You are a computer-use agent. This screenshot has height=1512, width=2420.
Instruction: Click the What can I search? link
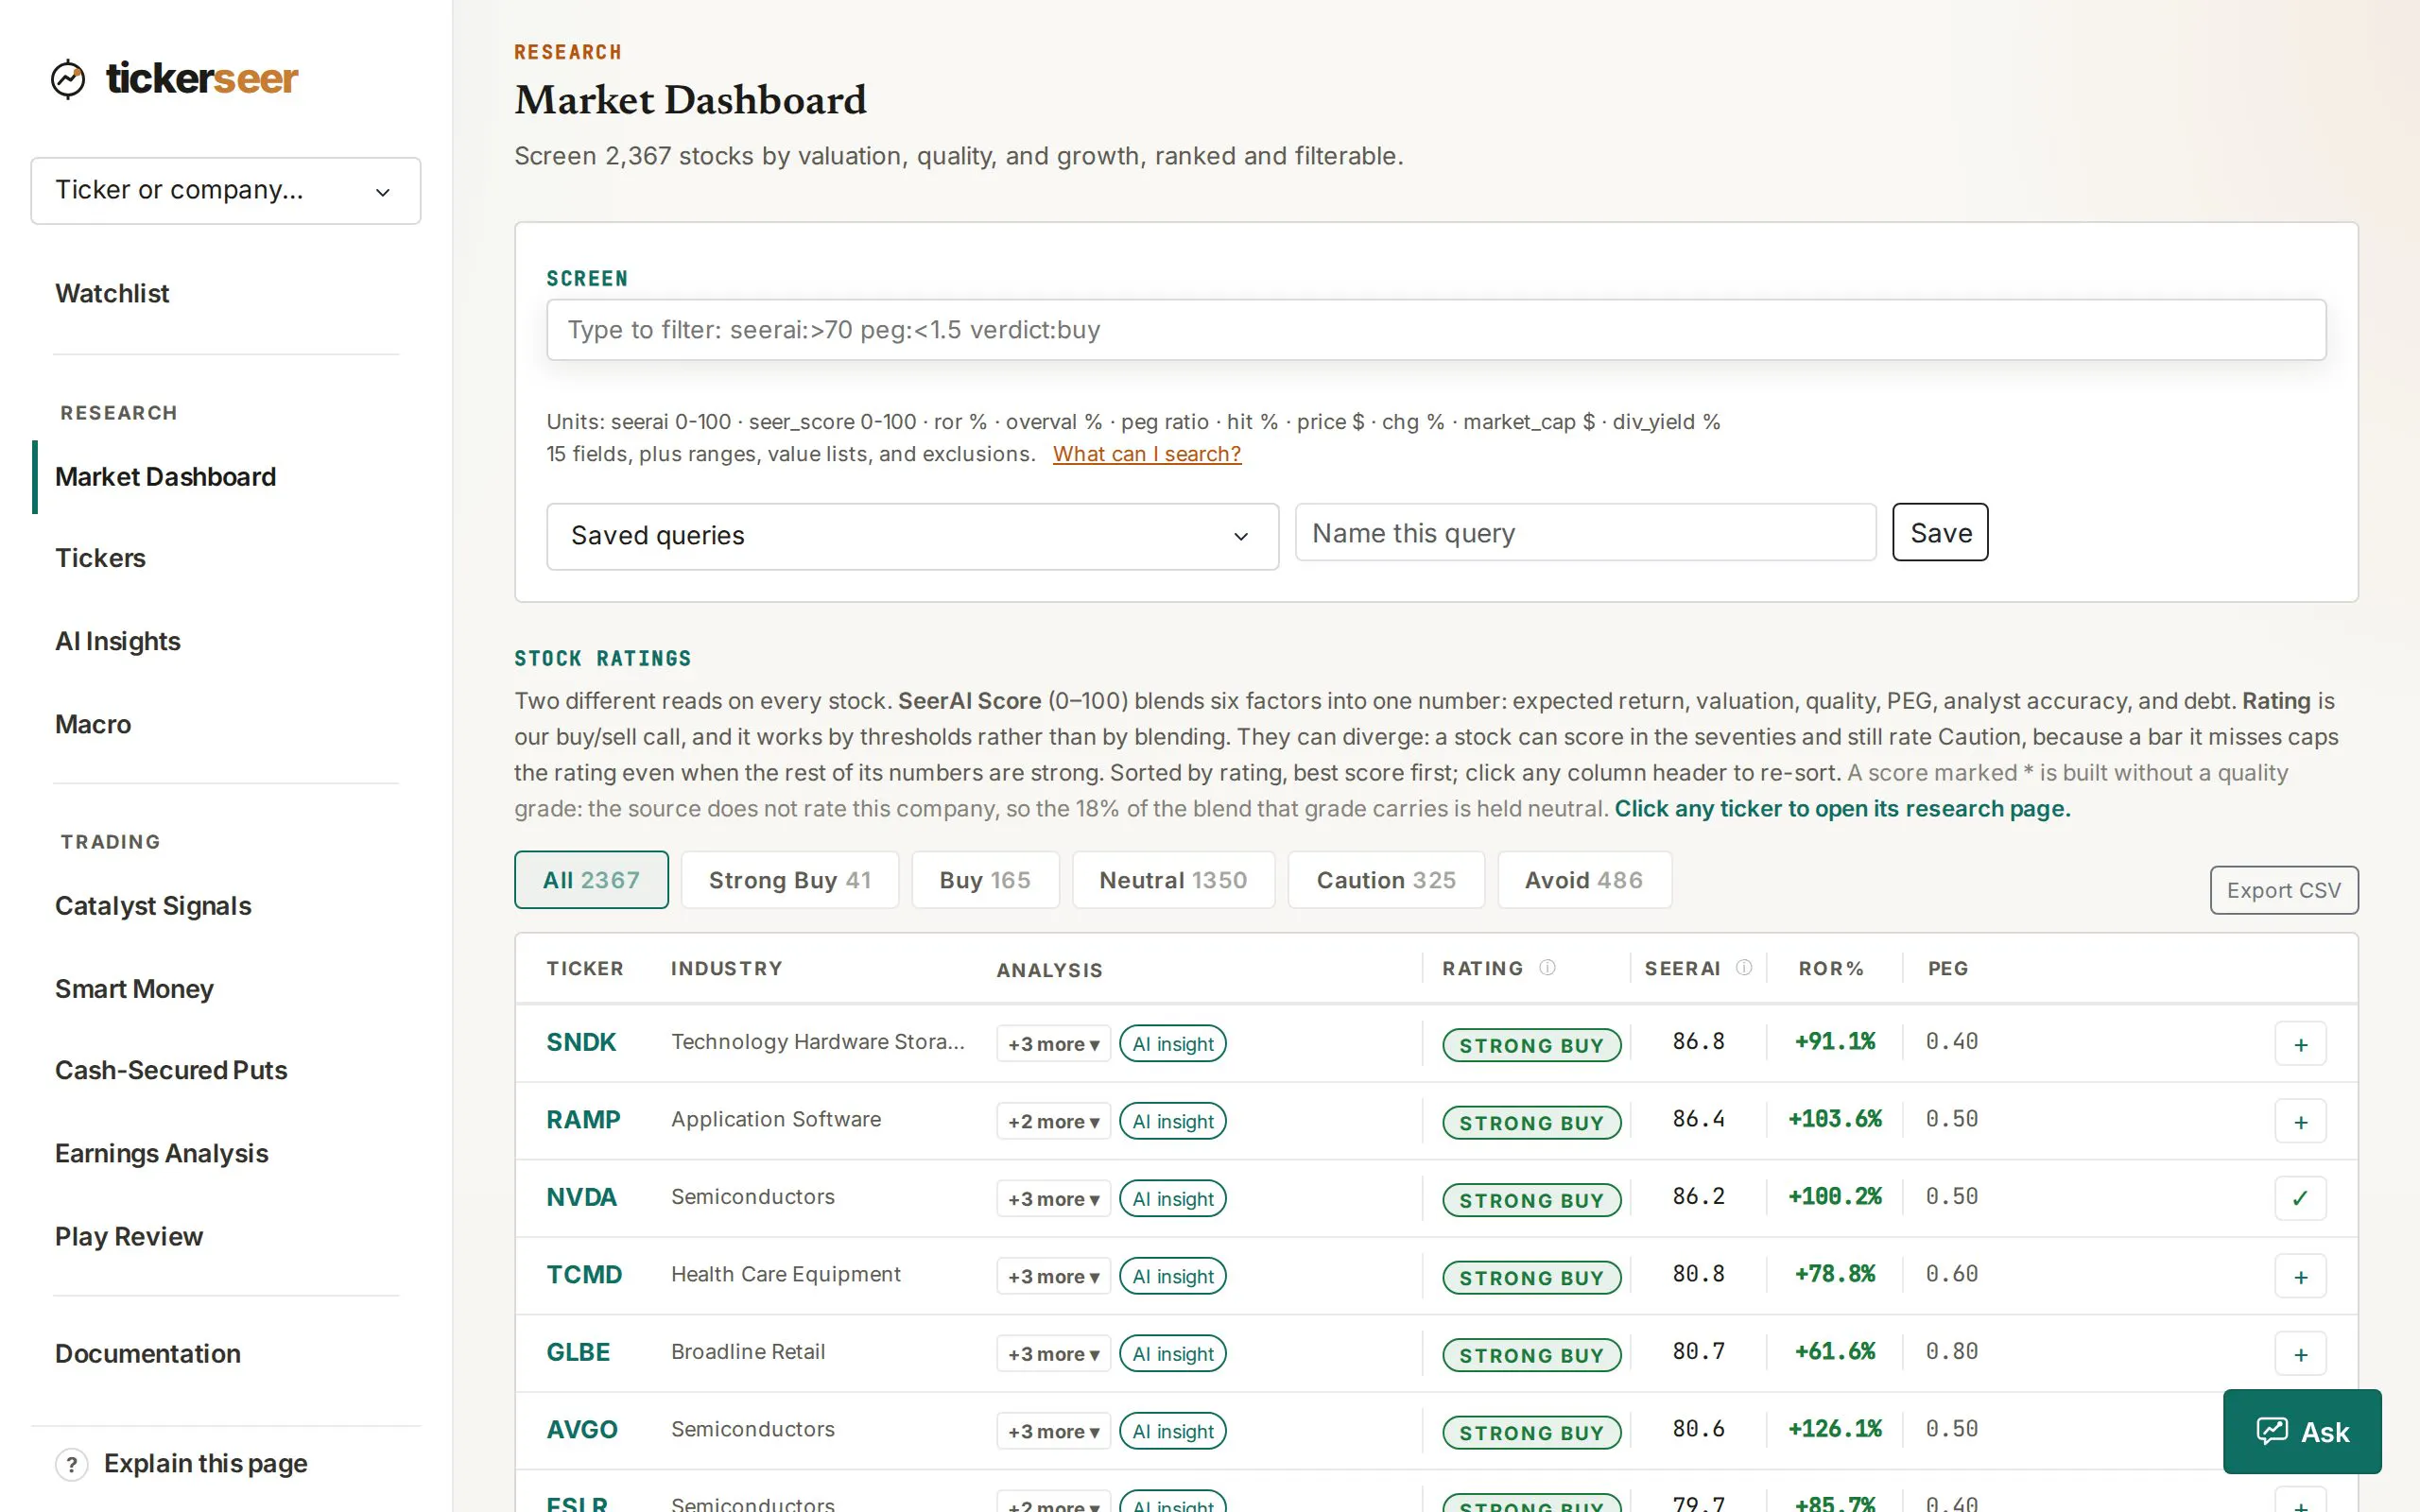1147,454
